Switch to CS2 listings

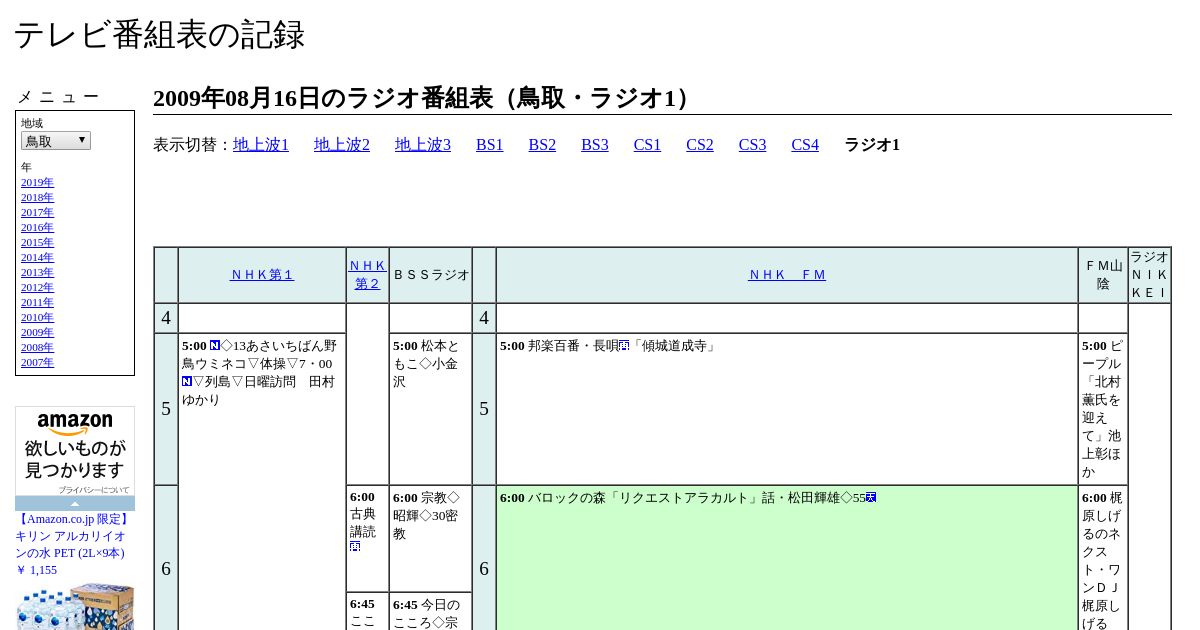[700, 145]
